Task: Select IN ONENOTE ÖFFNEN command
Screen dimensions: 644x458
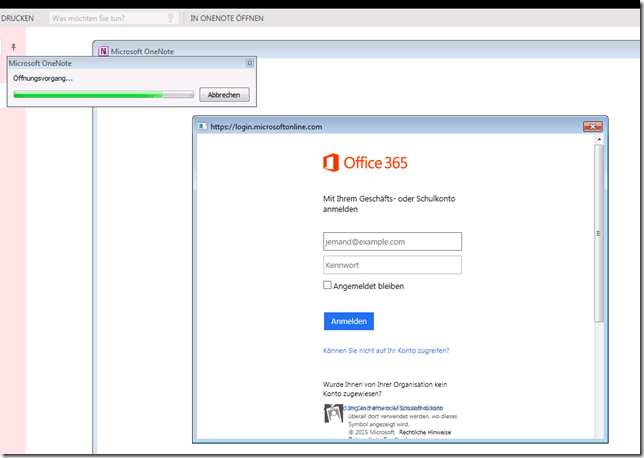Action: tap(228, 18)
